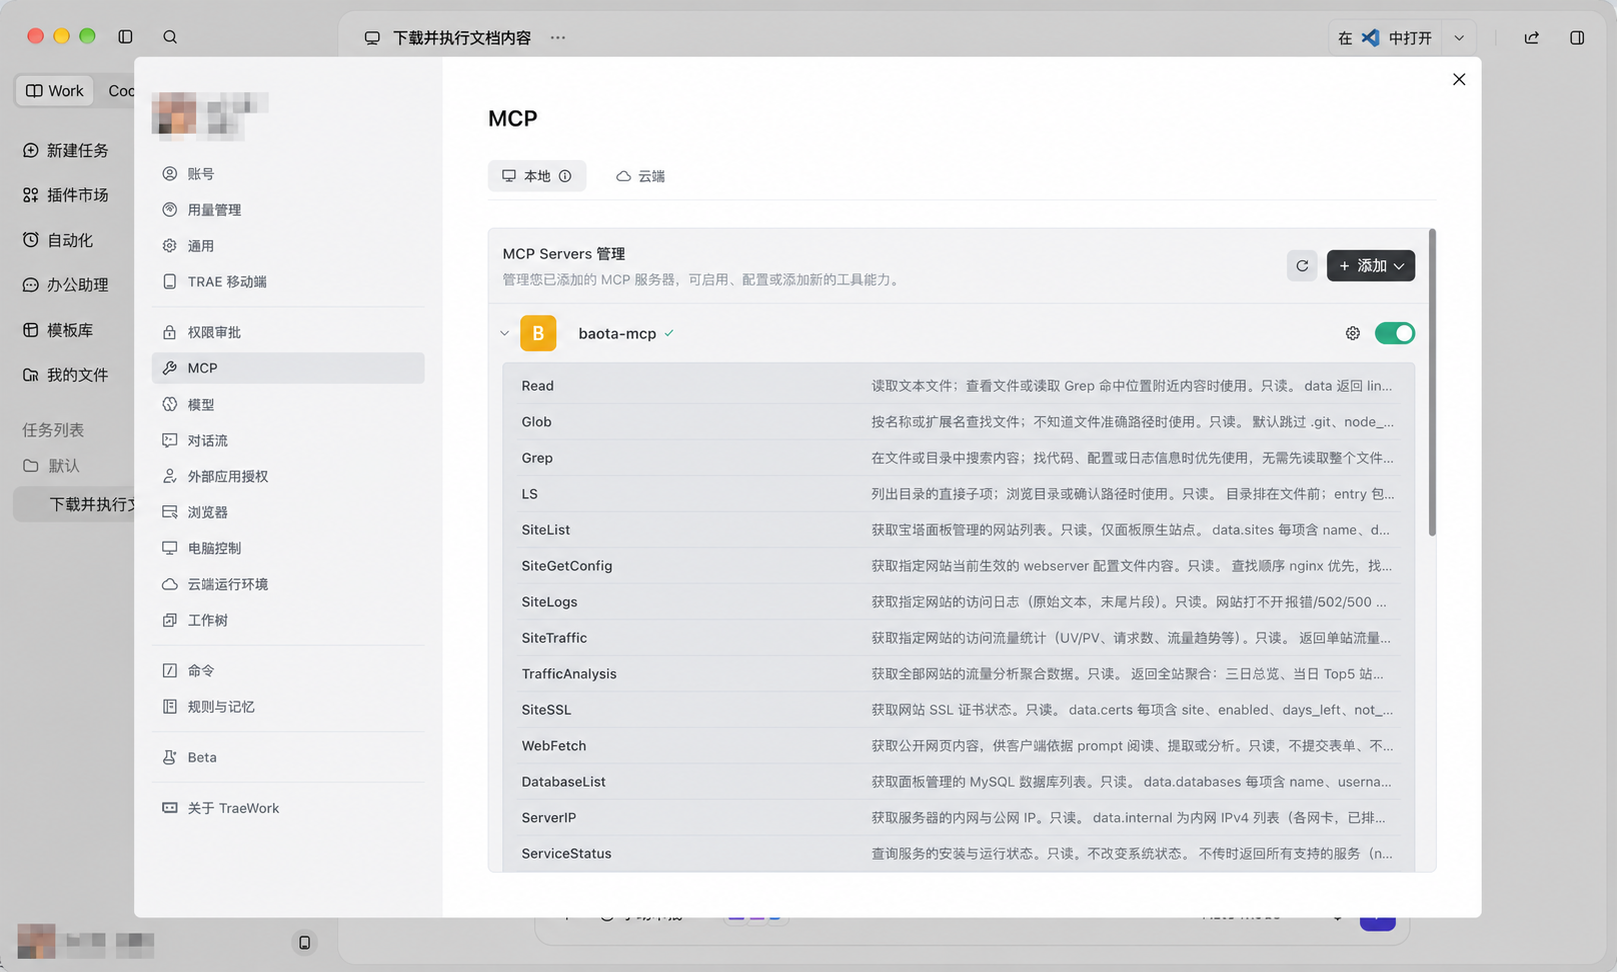This screenshot has width=1617, height=972.
Task: Click the MCP panel vertical scrollbar
Action: [x=1432, y=383]
